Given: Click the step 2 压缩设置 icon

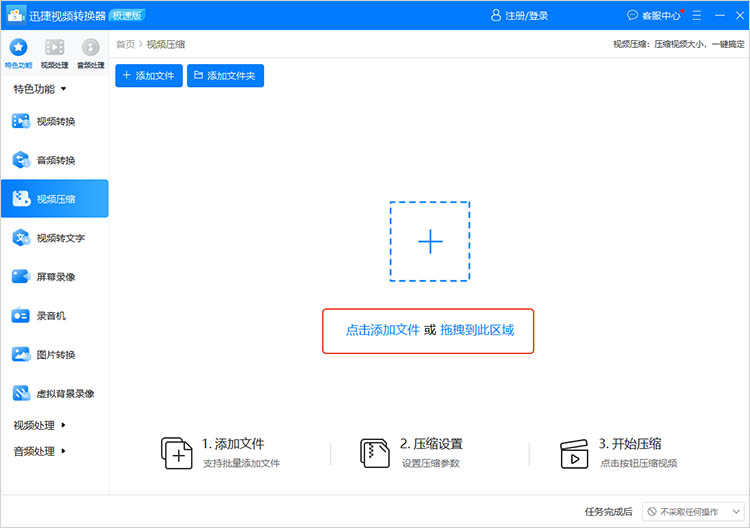Looking at the screenshot, I should [x=375, y=453].
